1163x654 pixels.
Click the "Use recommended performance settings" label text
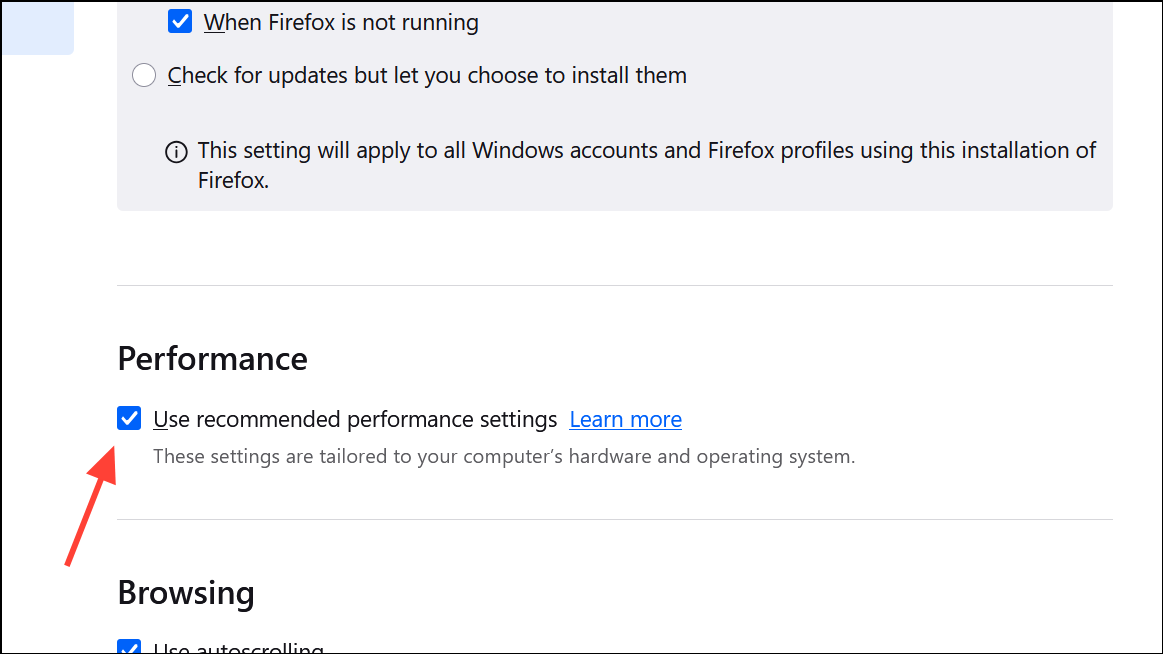tap(355, 419)
